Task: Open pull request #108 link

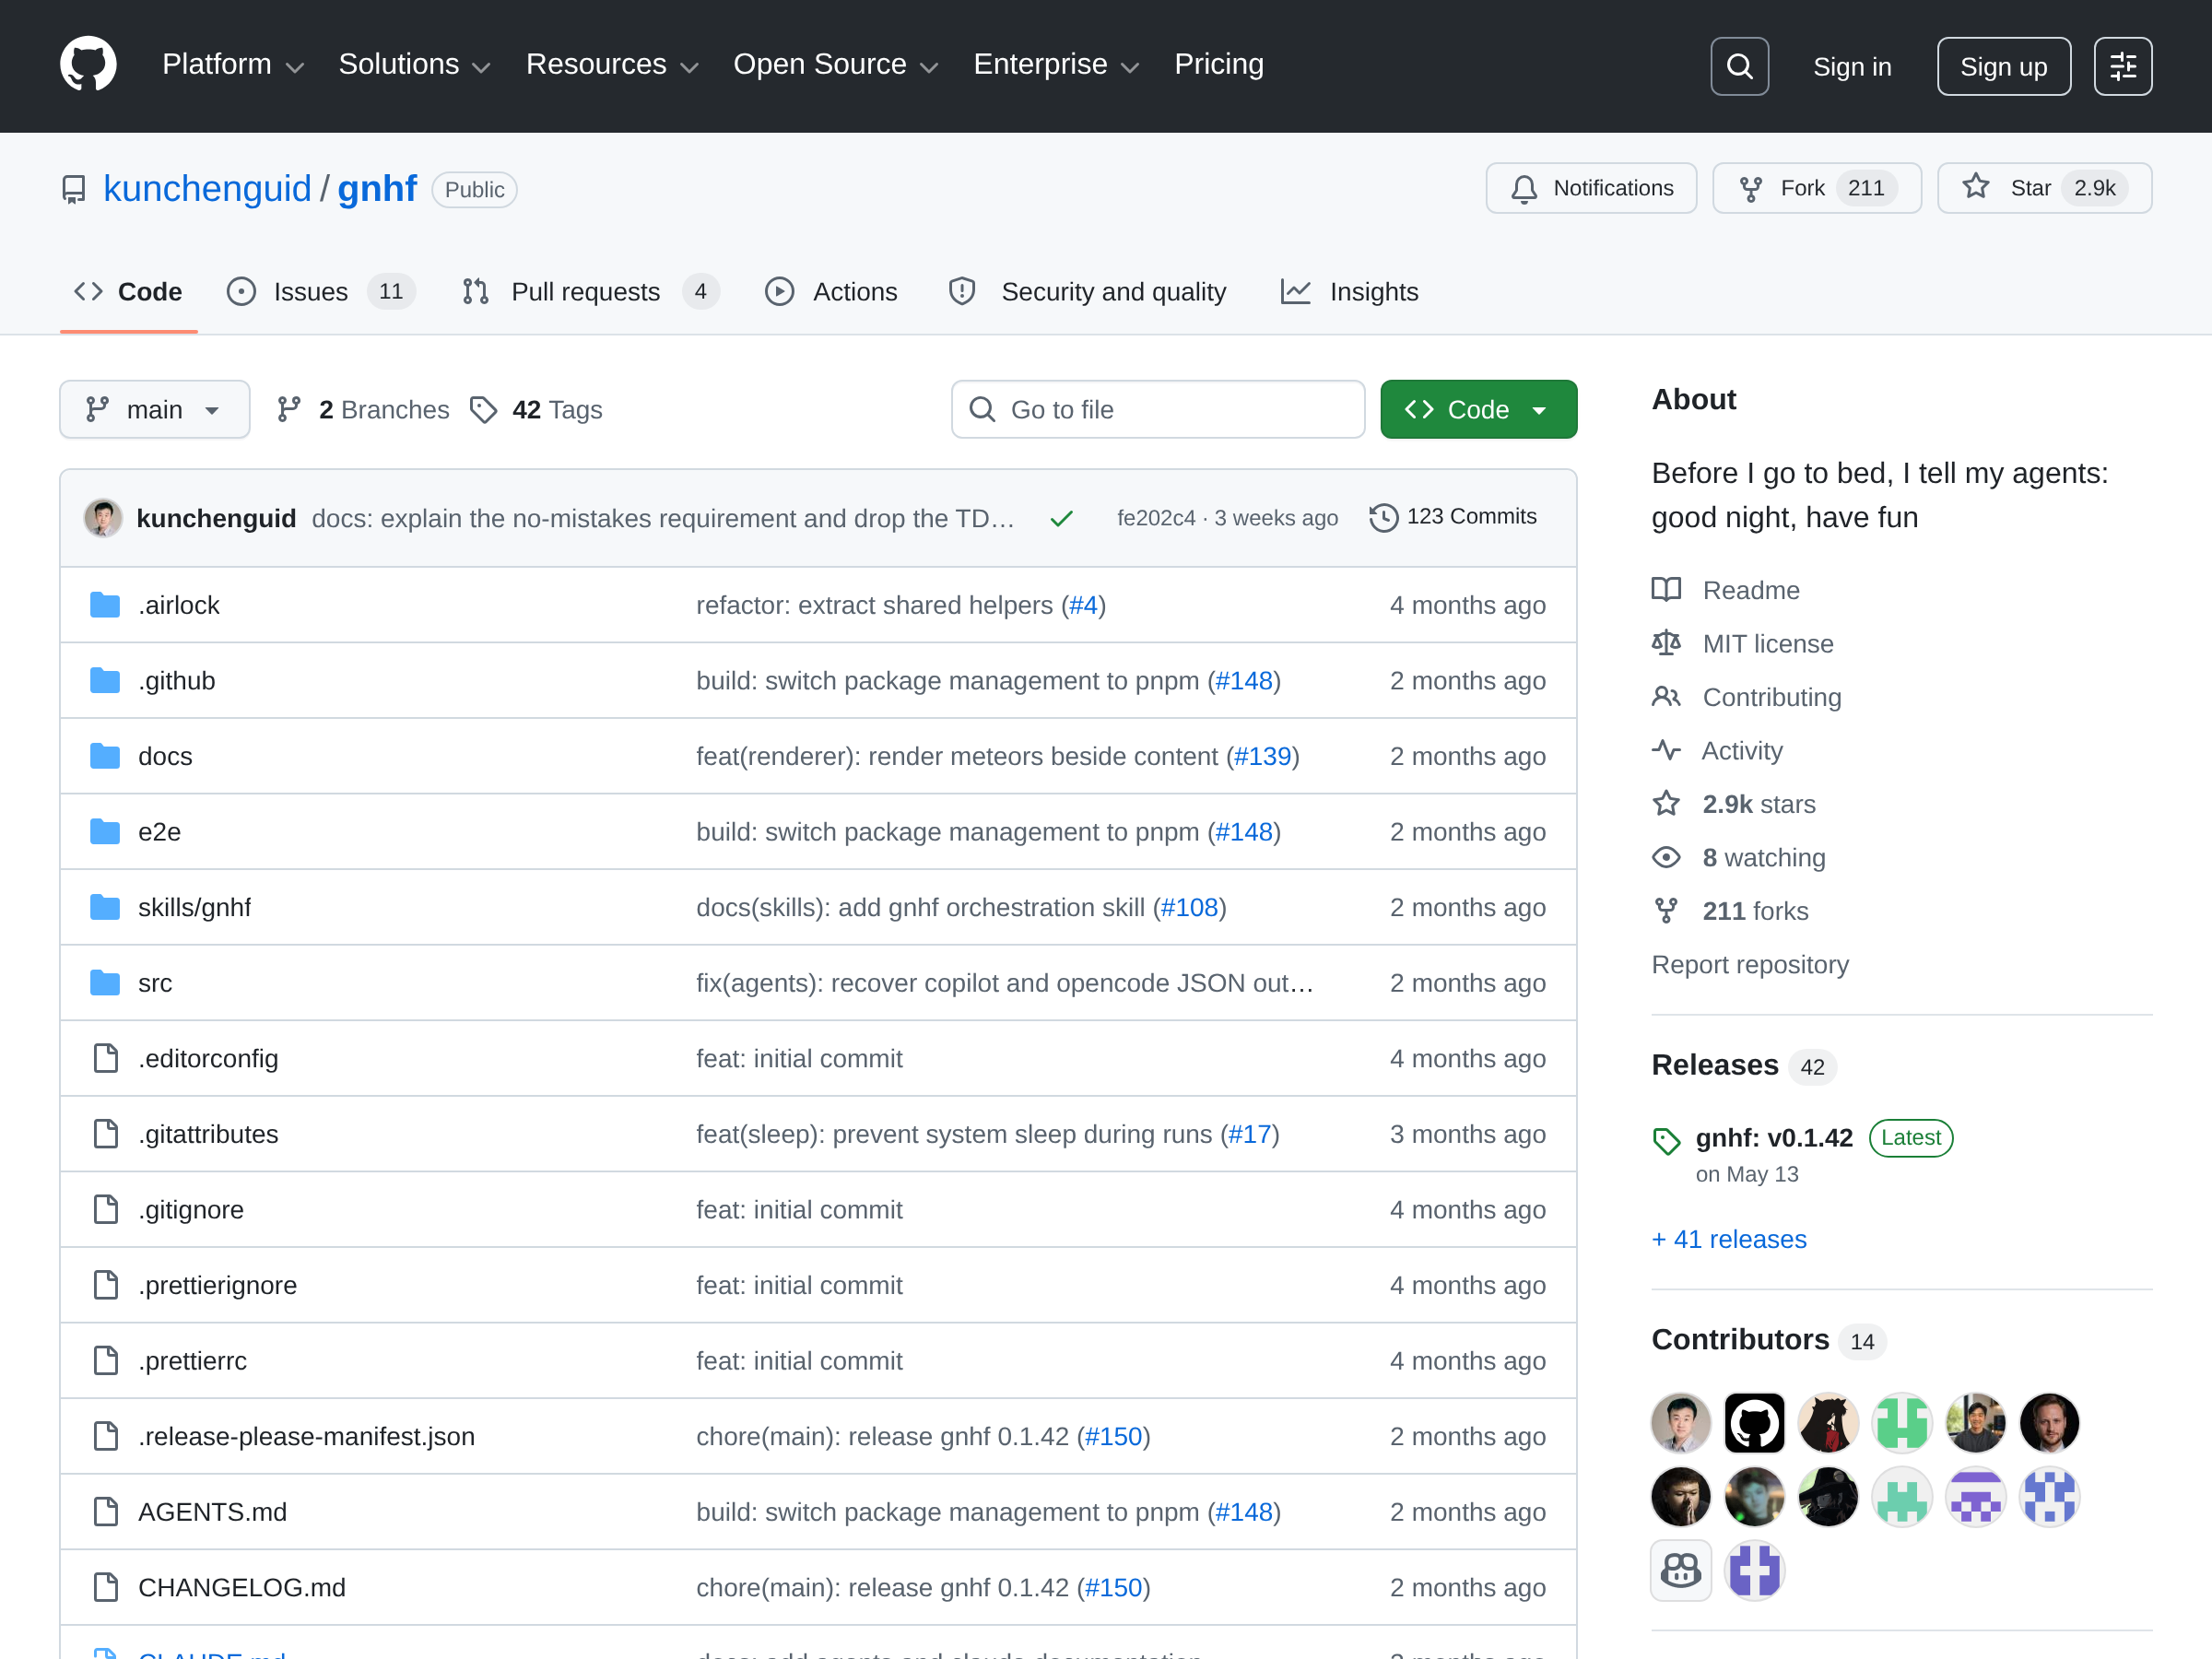Action: coord(1189,907)
